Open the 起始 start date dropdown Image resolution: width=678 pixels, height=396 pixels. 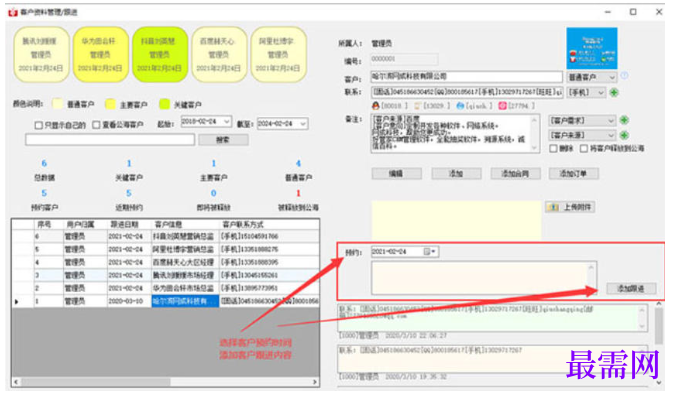pos(227,122)
